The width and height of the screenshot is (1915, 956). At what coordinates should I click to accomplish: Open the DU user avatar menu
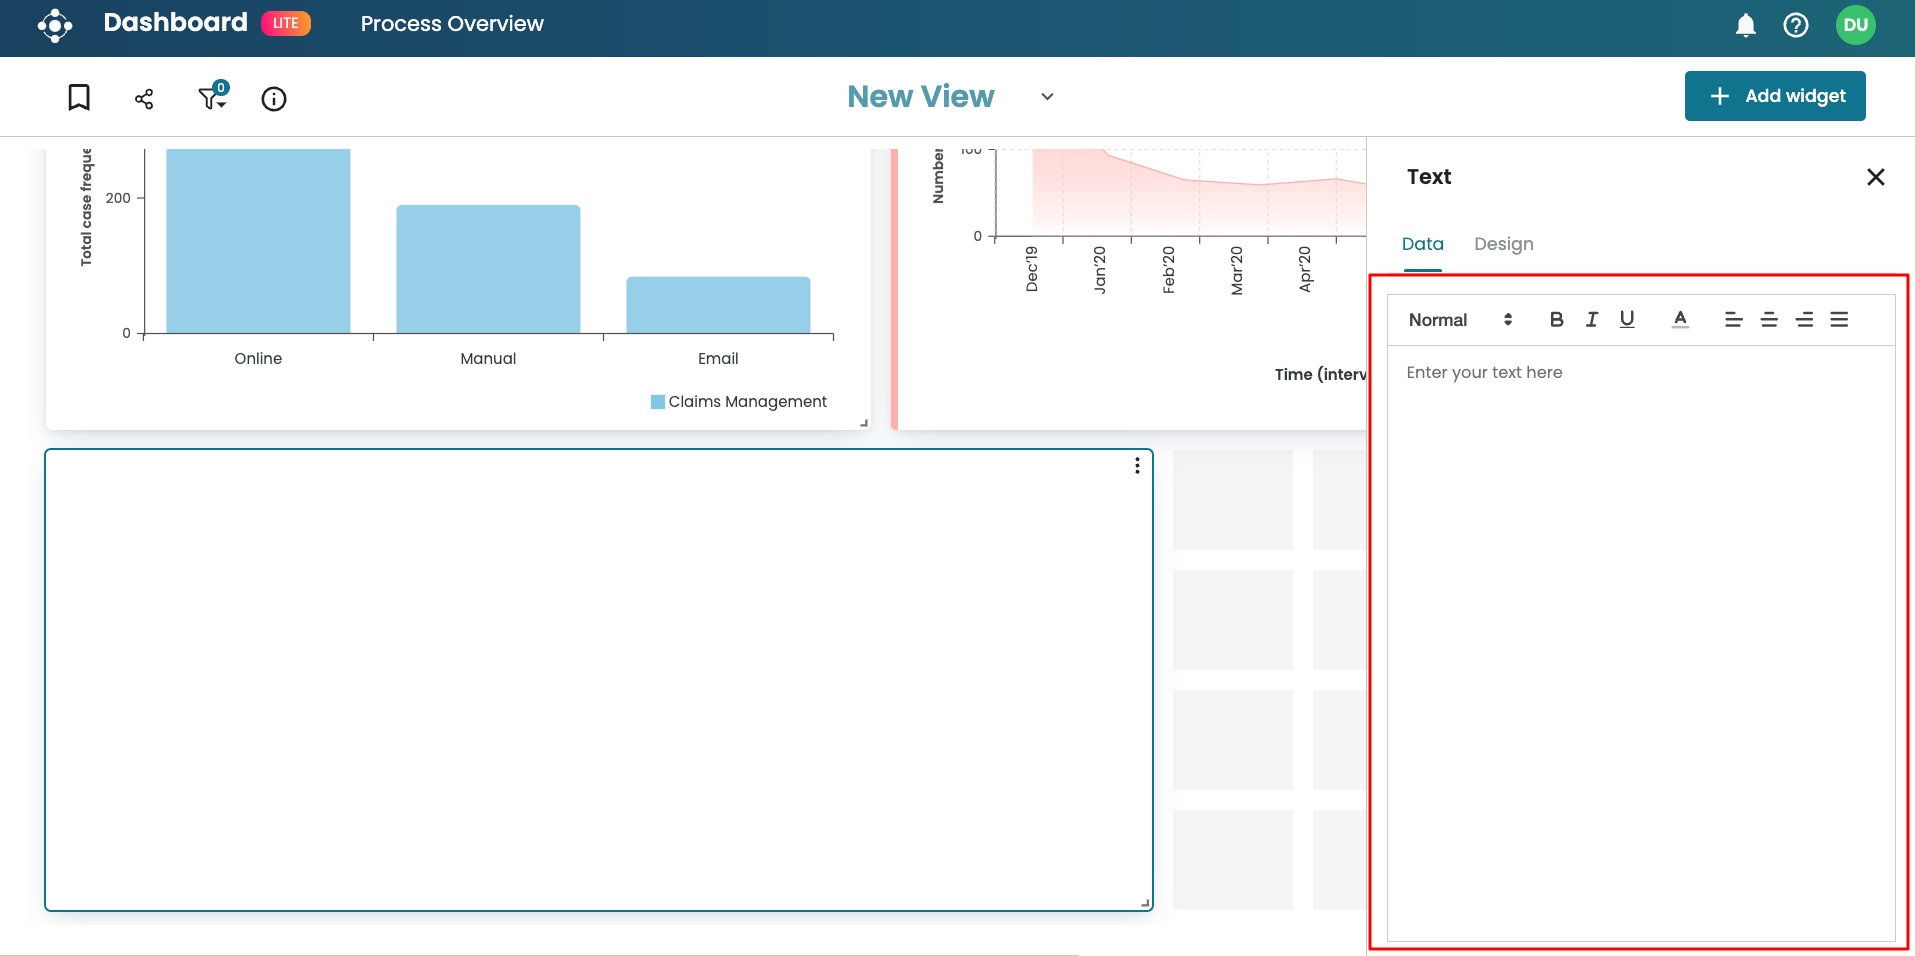[x=1855, y=25]
